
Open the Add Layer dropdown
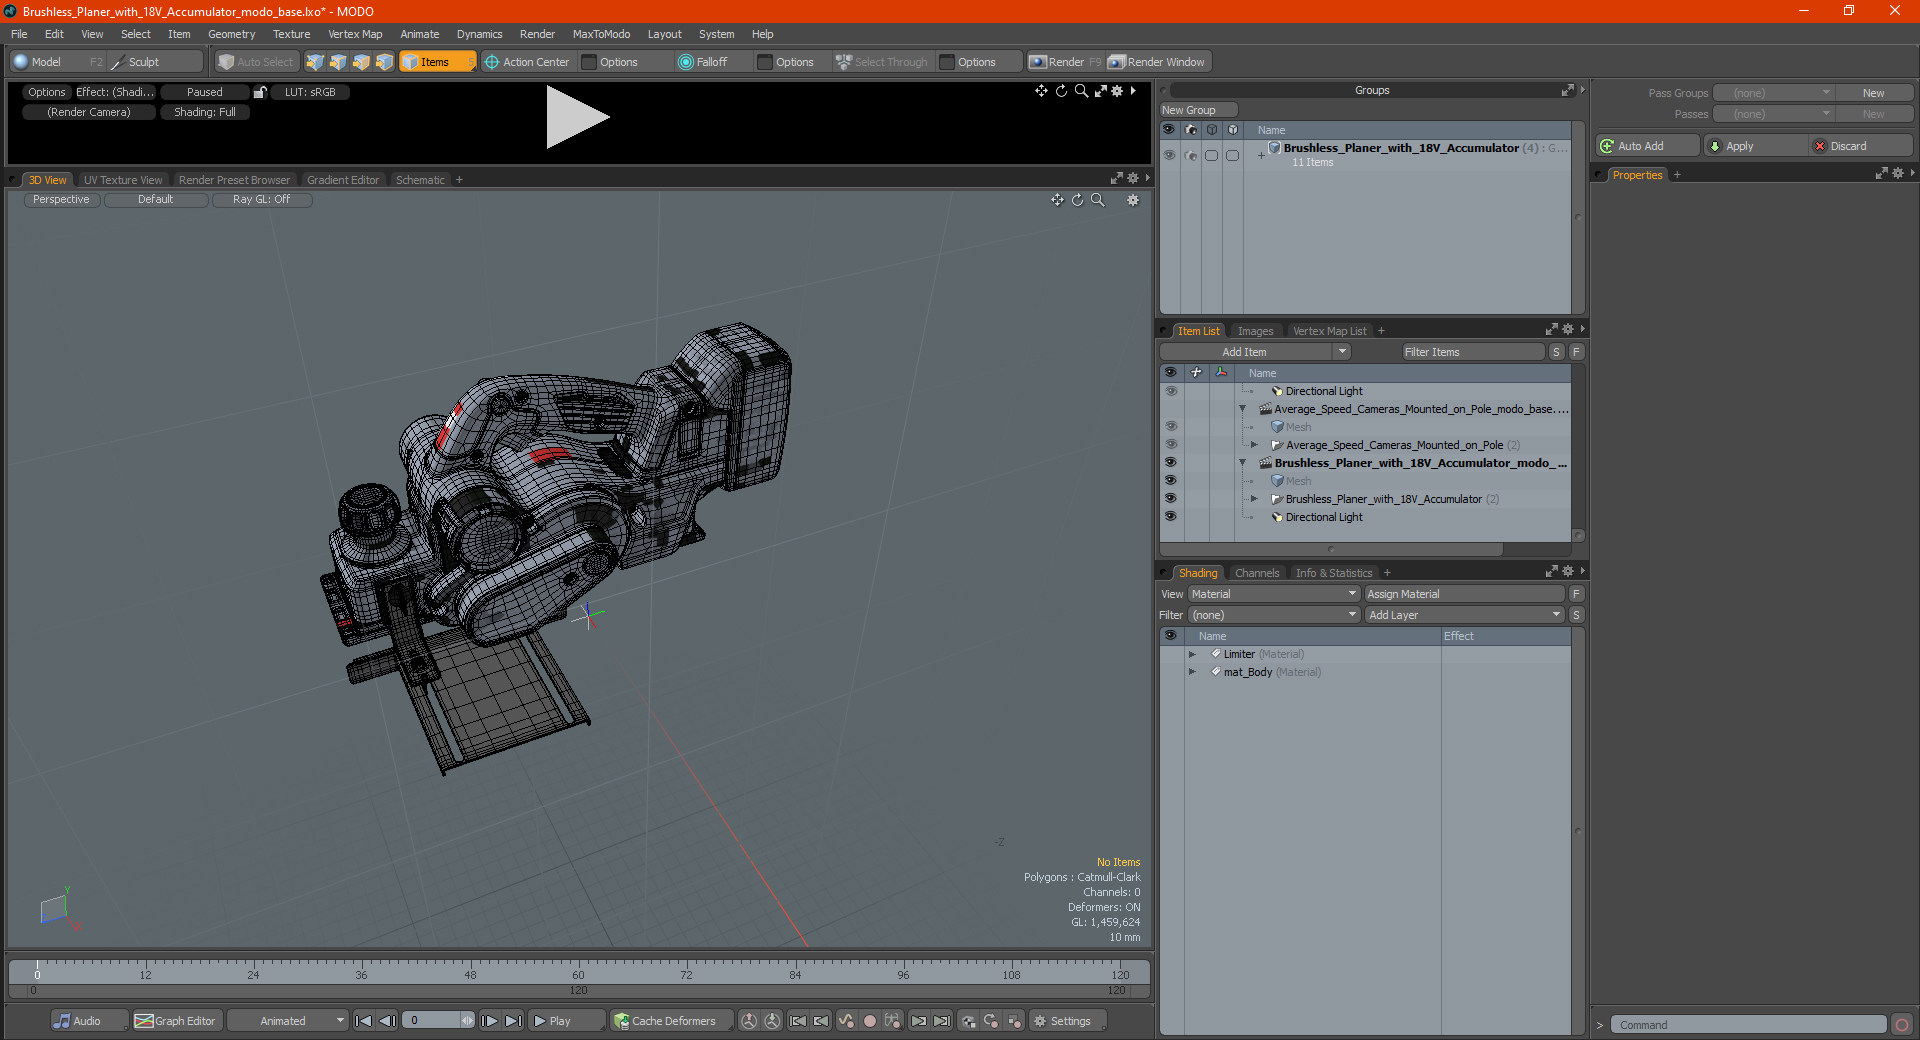coord(1465,615)
